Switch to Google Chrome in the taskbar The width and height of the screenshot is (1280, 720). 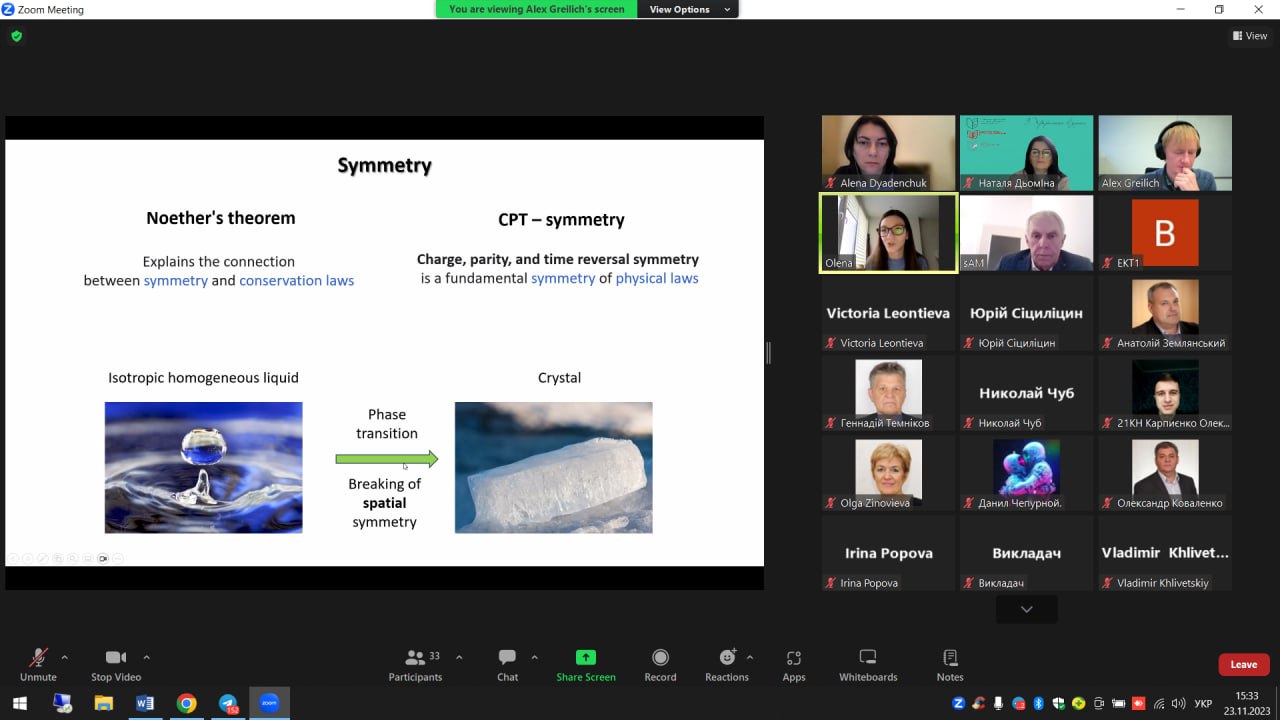click(186, 703)
